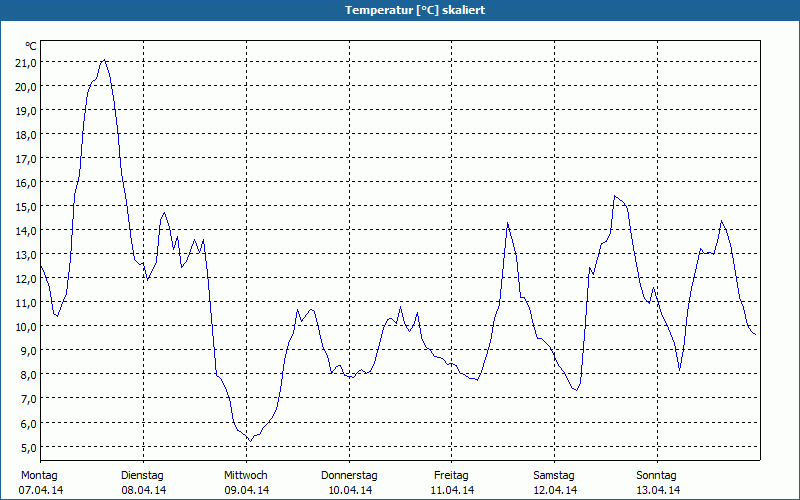
Task: Select the 20,0 axis value
Action: point(26,87)
